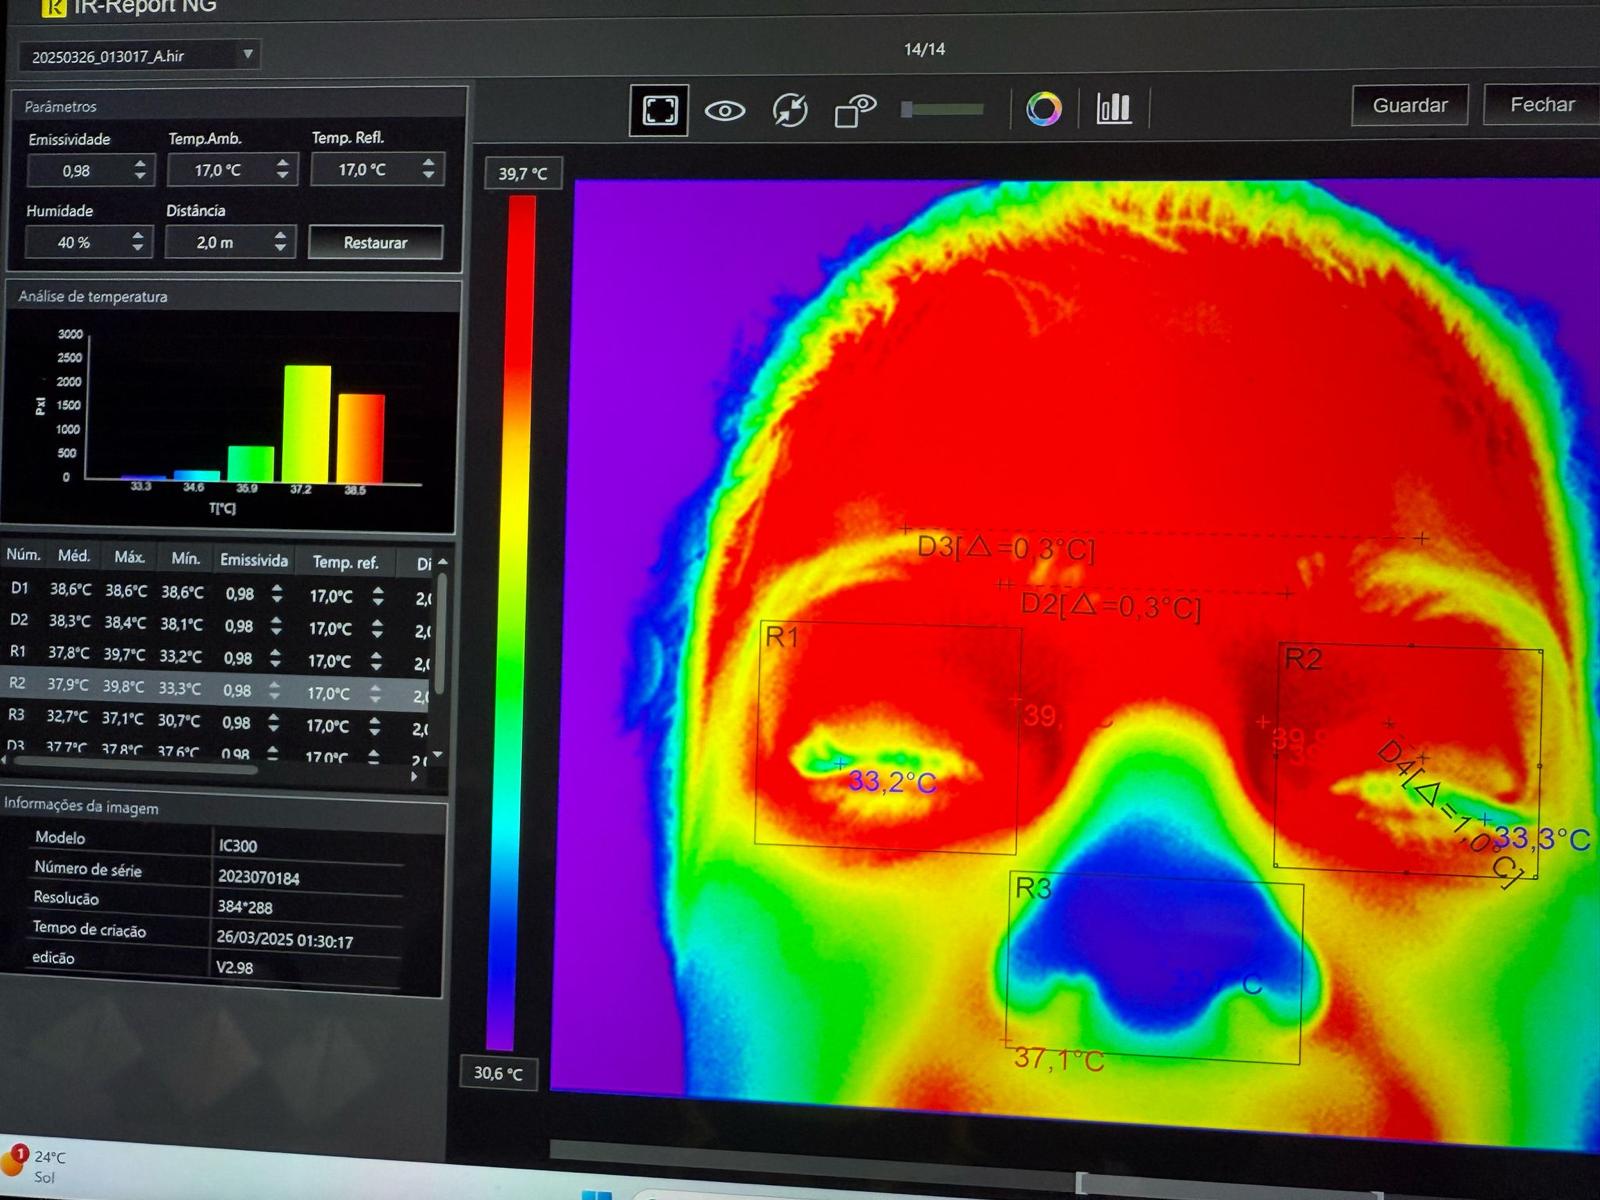This screenshot has width=1600, height=1200.
Task: Click the Restaurar button
Action: [x=375, y=242]
